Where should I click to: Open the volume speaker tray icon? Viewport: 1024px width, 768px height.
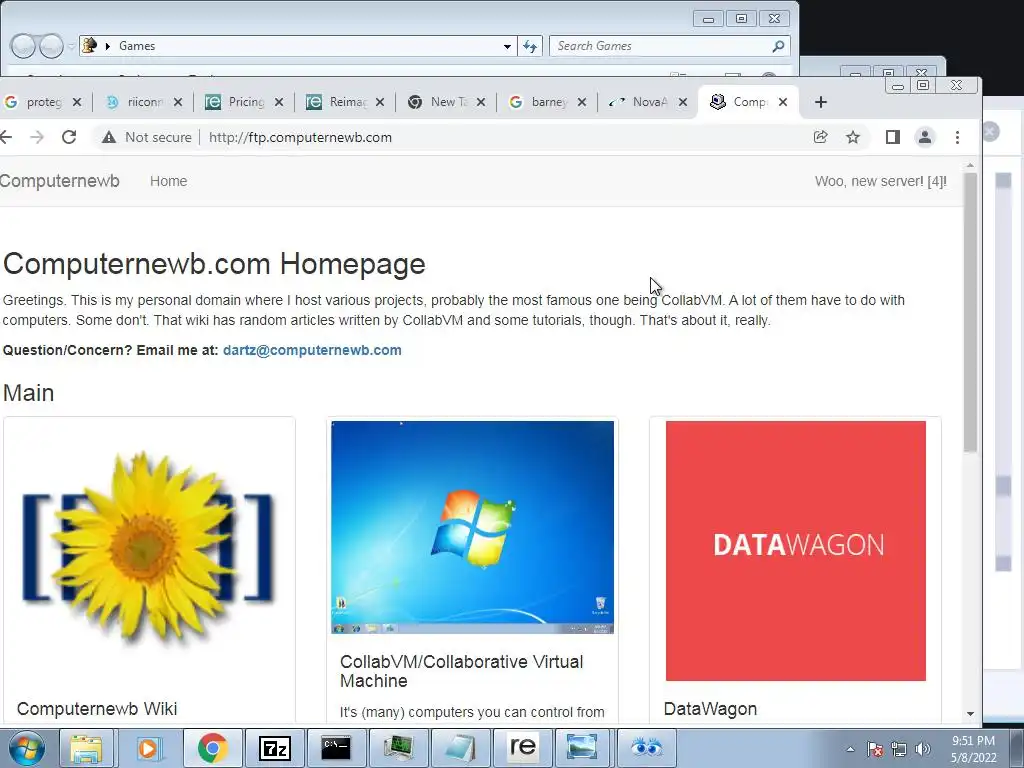(922, 749)
